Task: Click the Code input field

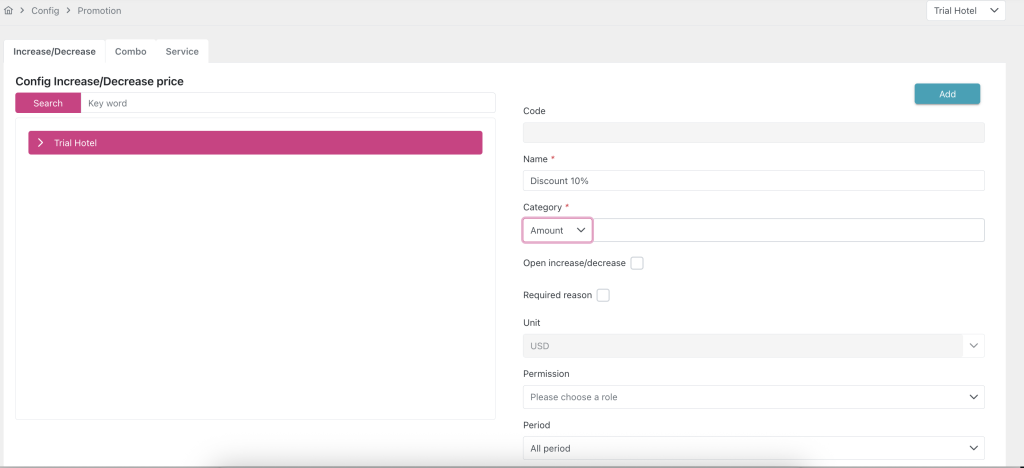Action: click(753, 132)
